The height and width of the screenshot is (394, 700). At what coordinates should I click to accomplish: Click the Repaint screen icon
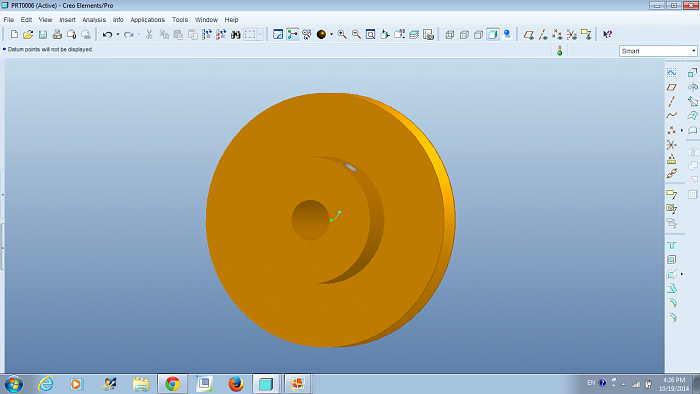tap(278, 34)
